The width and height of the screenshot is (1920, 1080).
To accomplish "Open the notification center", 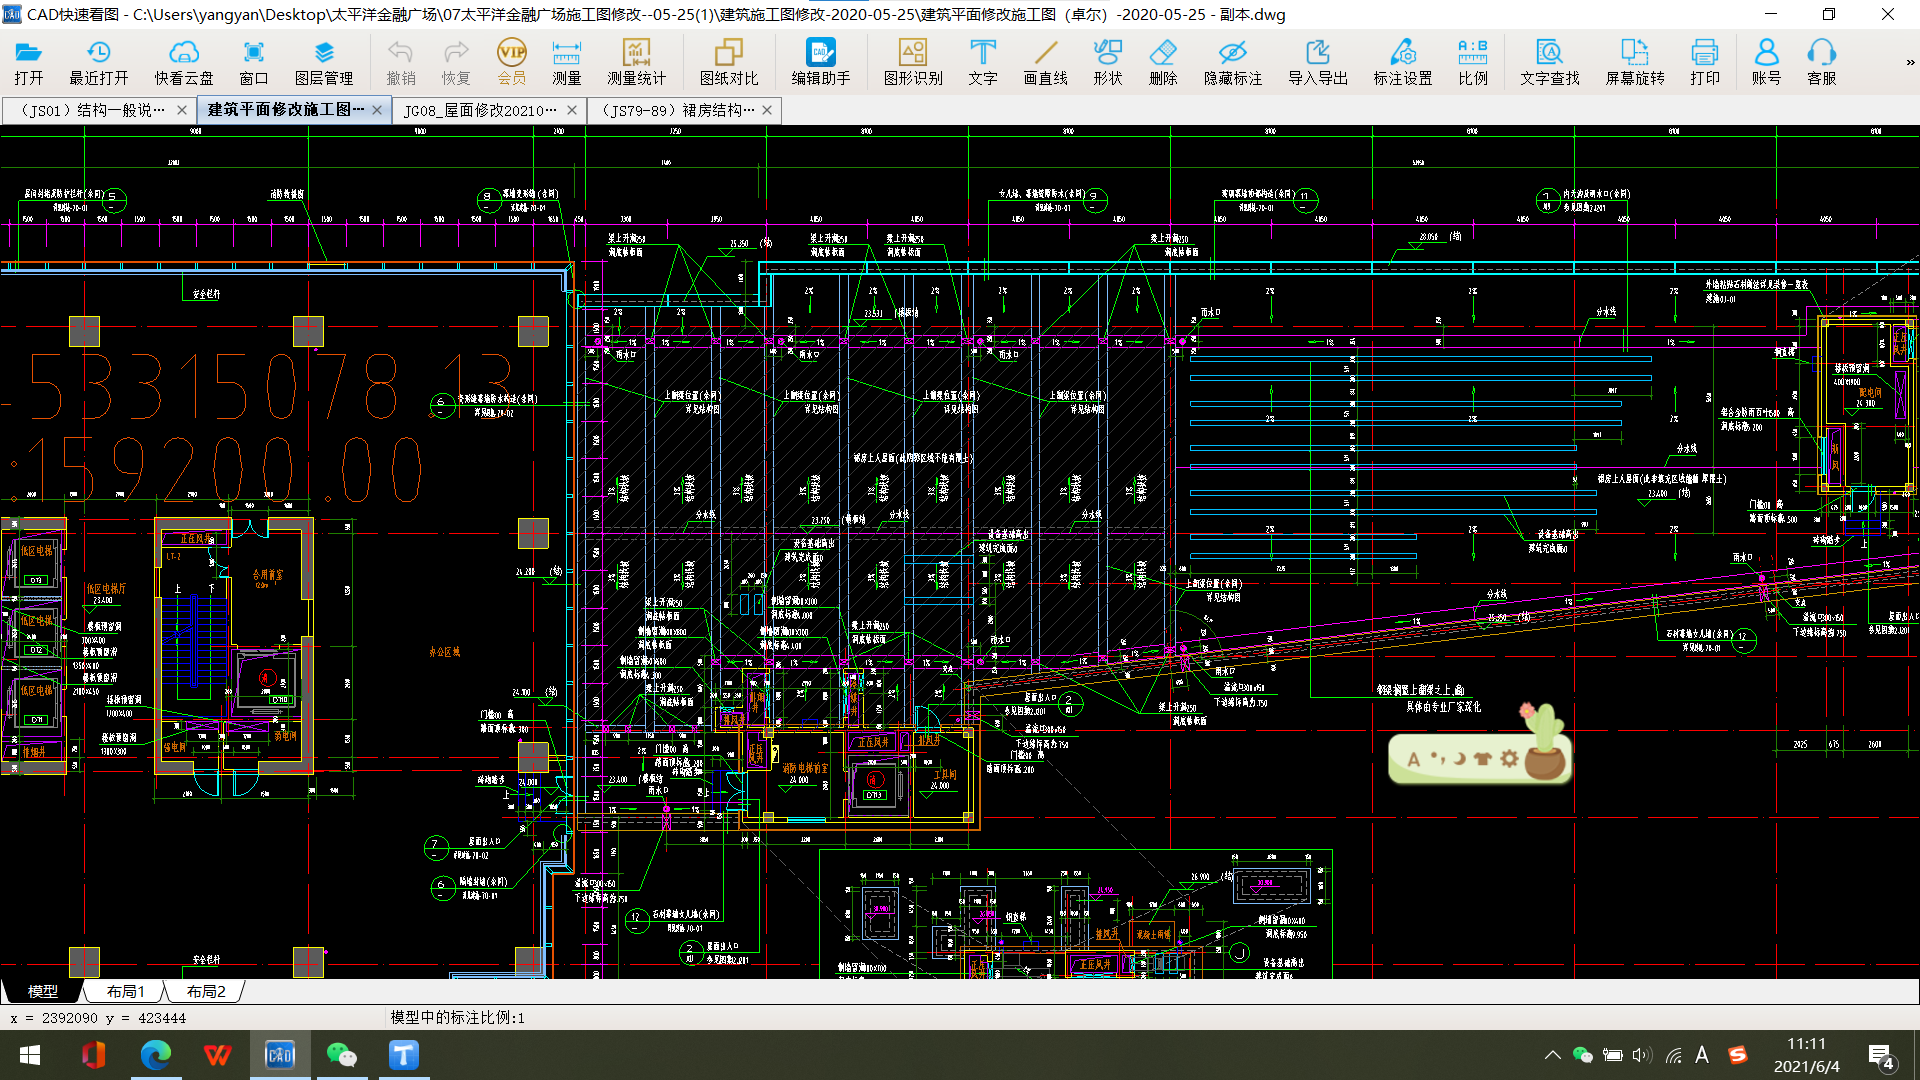I will pyautogui.click(x=1881, y=1055).
